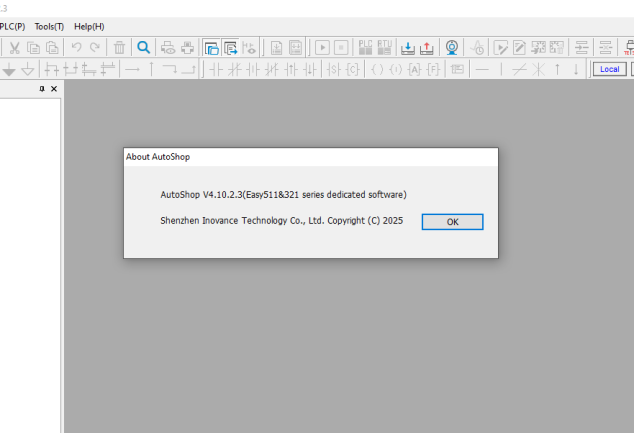Click the {S} step instruction icon

pyautogui.click(x=334, y=70)
